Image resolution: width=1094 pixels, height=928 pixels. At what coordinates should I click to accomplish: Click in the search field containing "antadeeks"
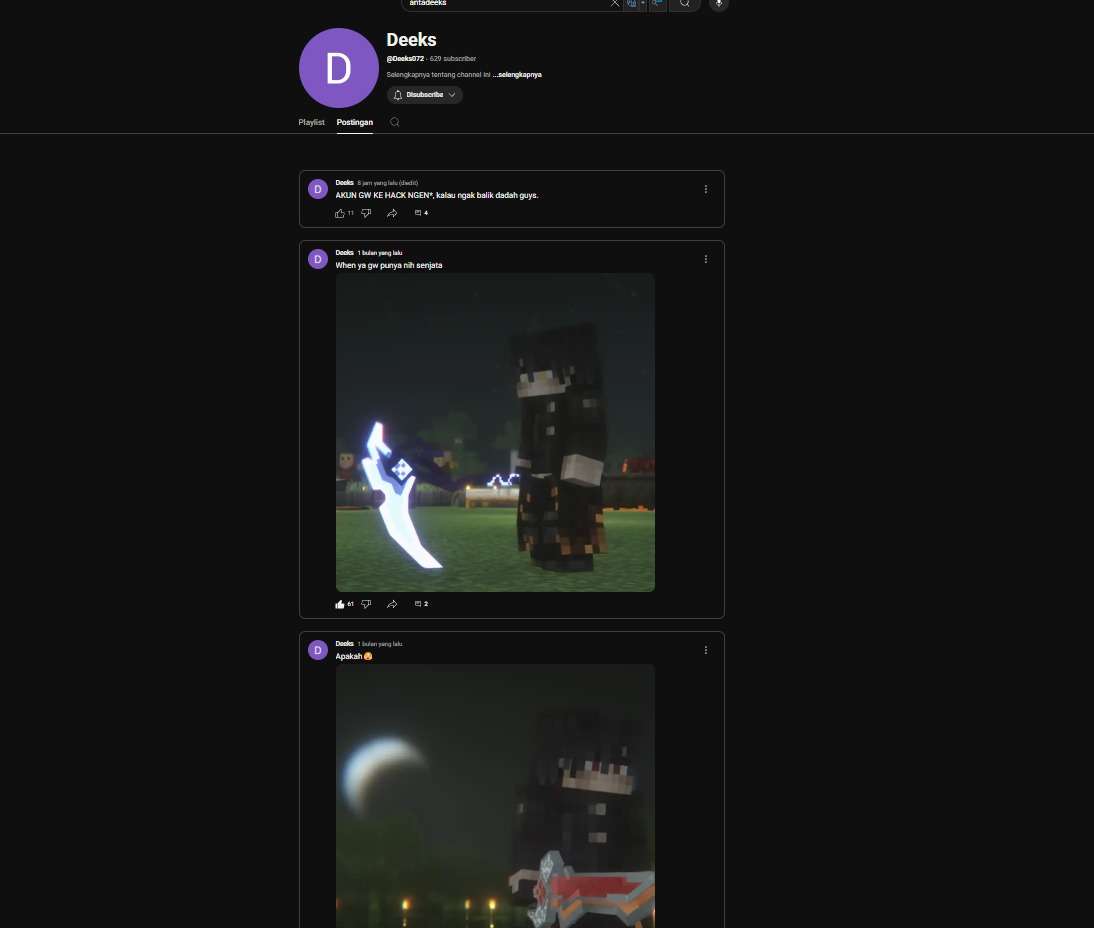coord(506,3)
